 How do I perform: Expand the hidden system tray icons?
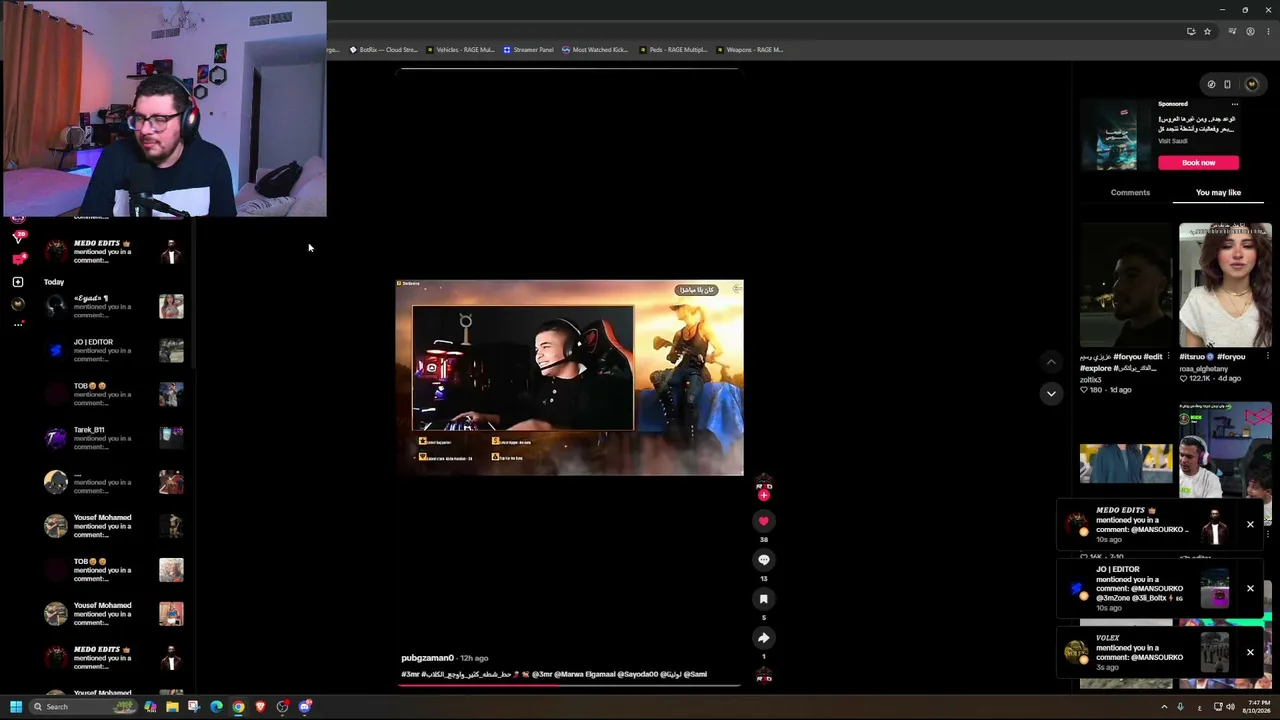(1164, 707)
